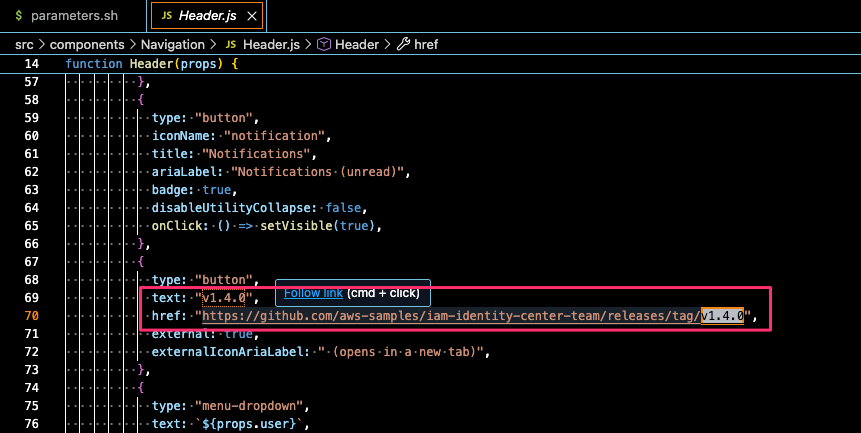Place cursor on the v1.4.0 text value

coord(226,298)
